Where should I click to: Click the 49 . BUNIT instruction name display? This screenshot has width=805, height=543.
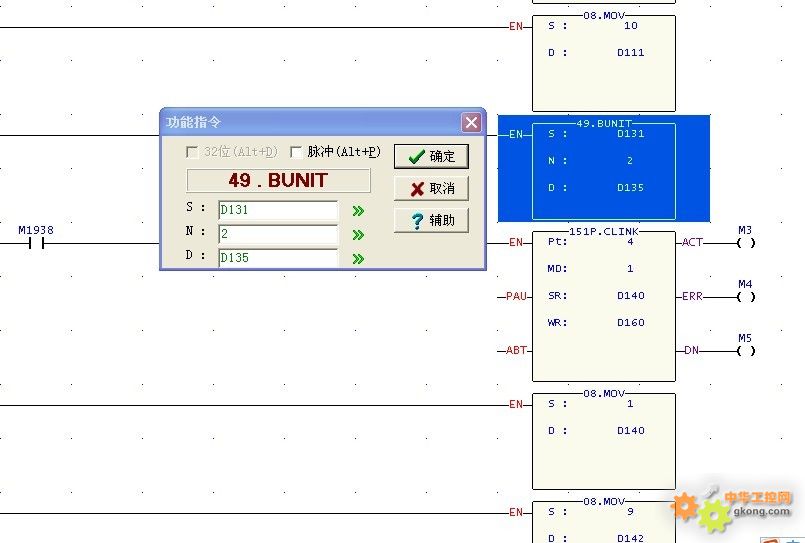[278, 180]
